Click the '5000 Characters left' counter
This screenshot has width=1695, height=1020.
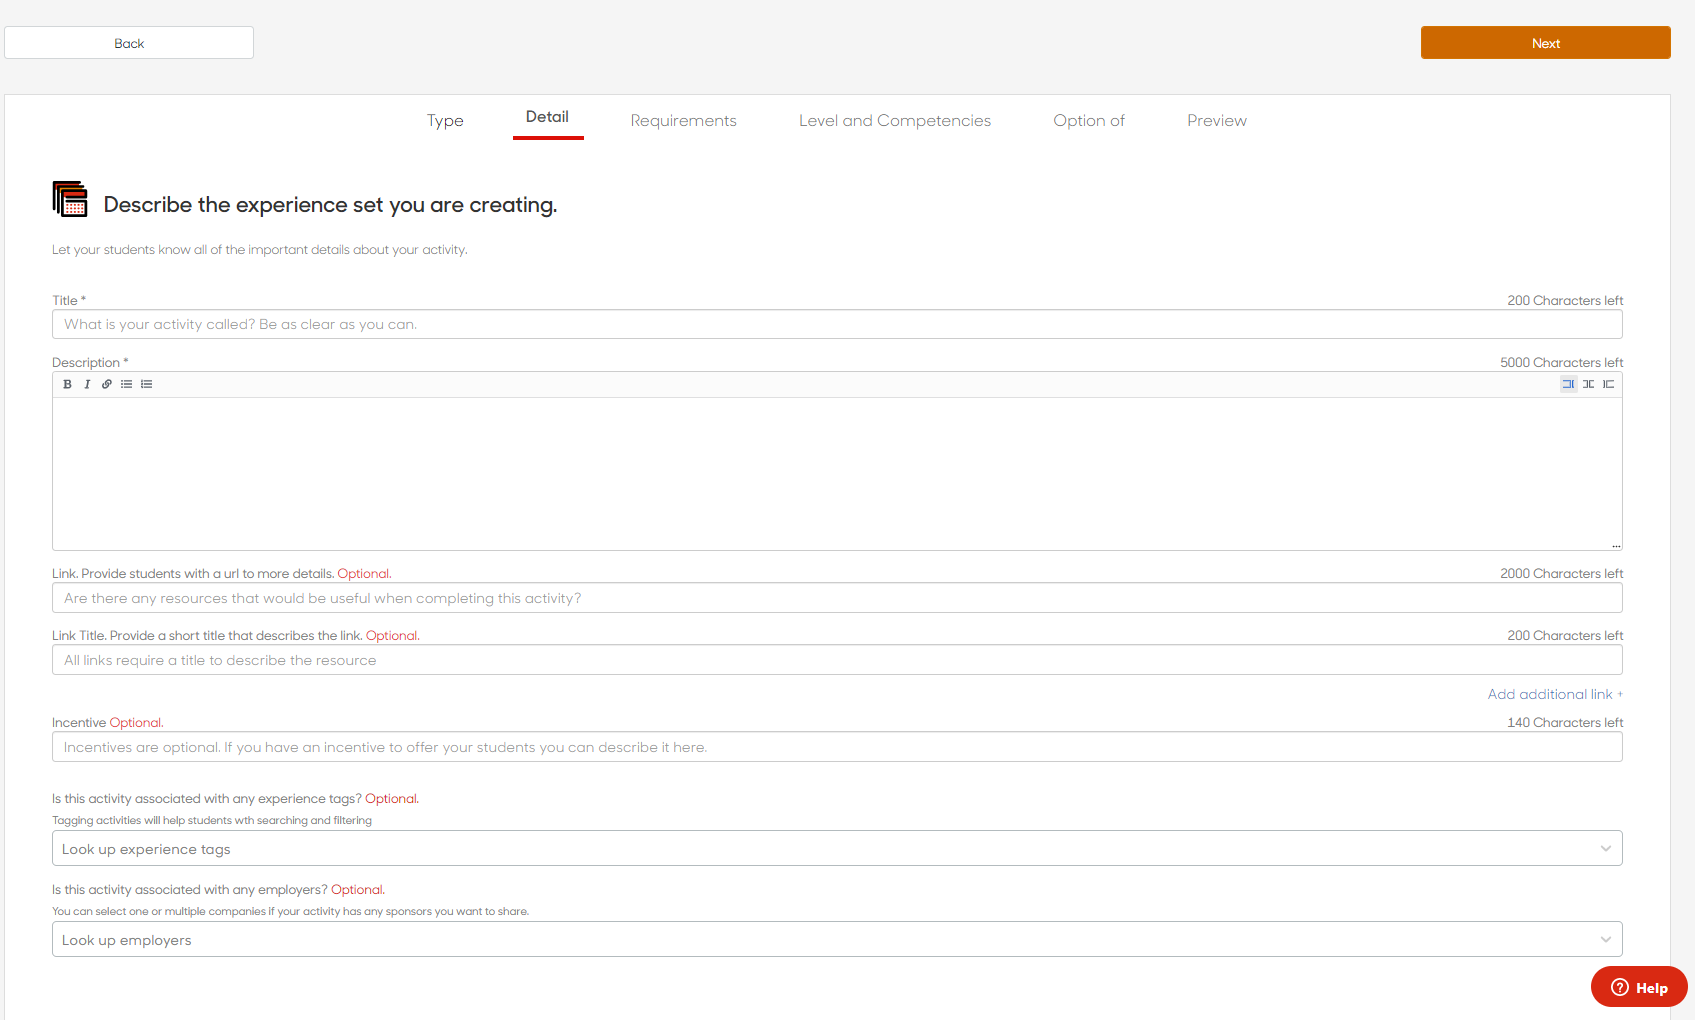[x=1561, y=363]
